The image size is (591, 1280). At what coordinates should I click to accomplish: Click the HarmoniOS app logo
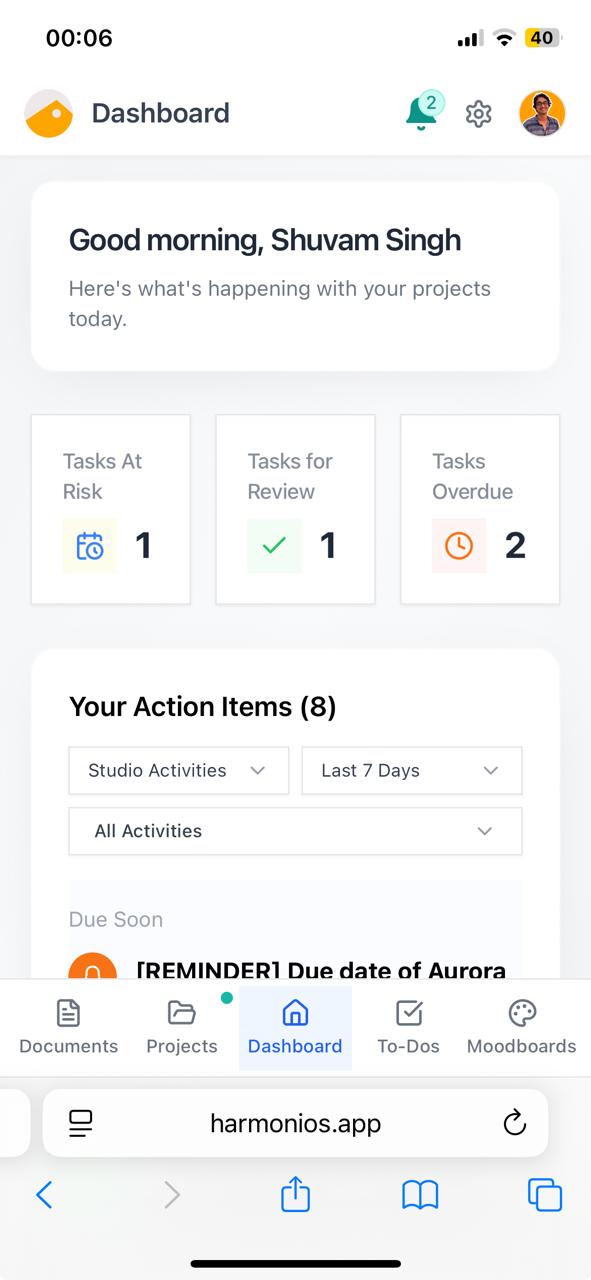48,113
